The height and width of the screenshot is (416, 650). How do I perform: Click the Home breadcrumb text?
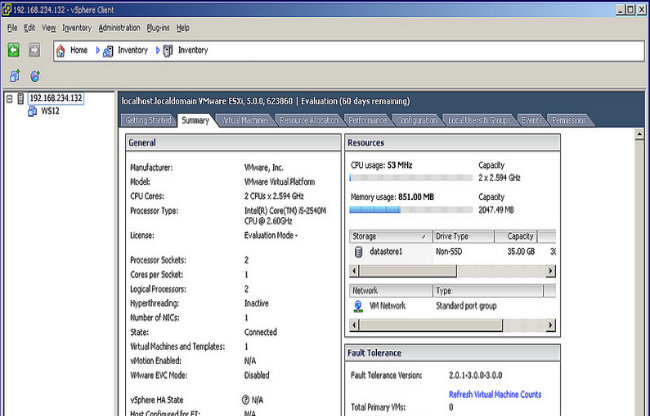[79, 50]
